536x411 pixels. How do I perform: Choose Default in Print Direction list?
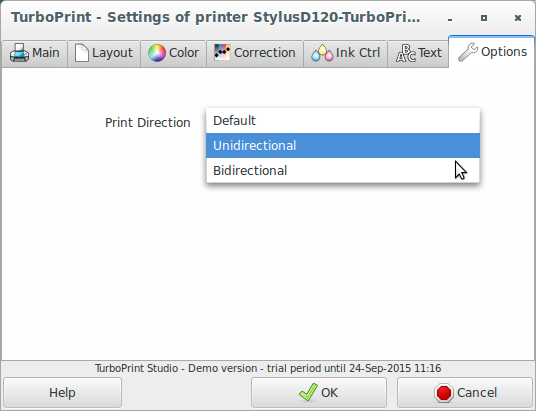tap(343, 121)
